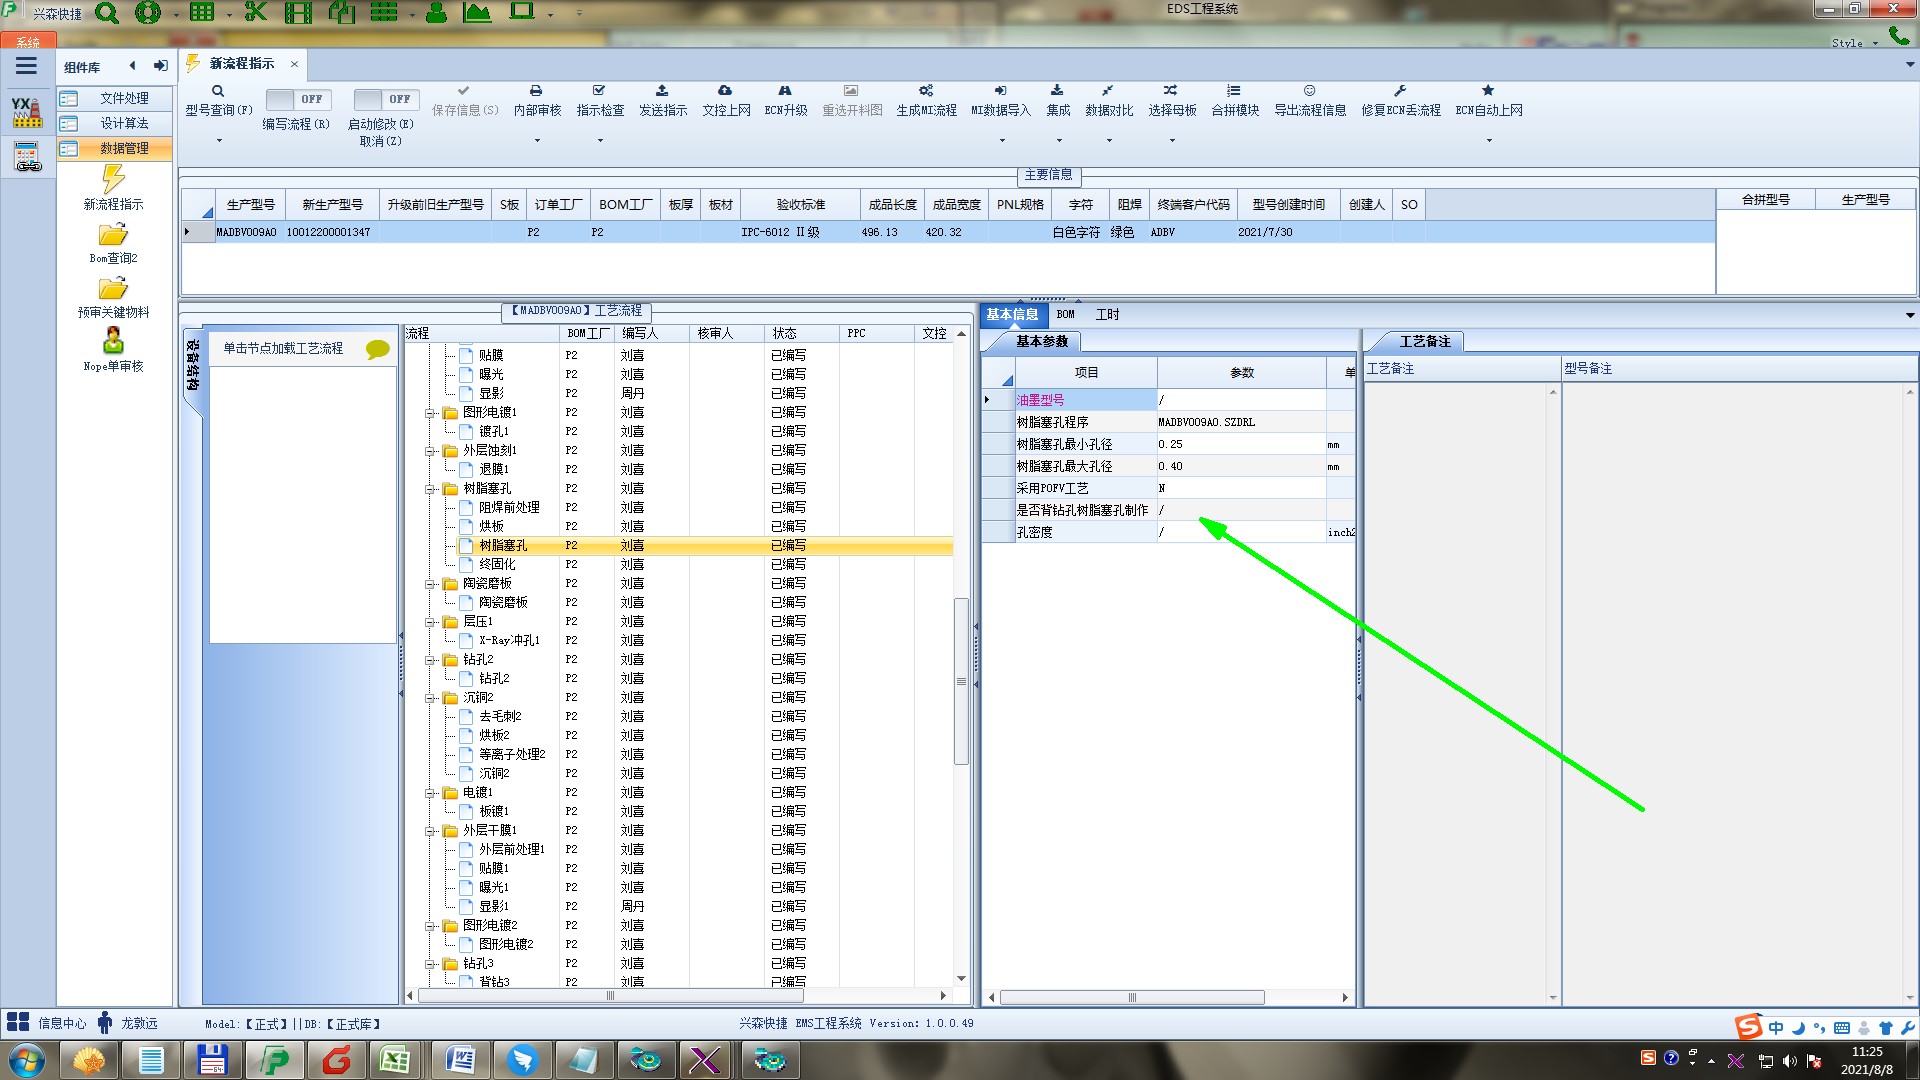Click the 发送指示 upload icon
This screenshot has height=1080, width=1920.
coord(662,91)
